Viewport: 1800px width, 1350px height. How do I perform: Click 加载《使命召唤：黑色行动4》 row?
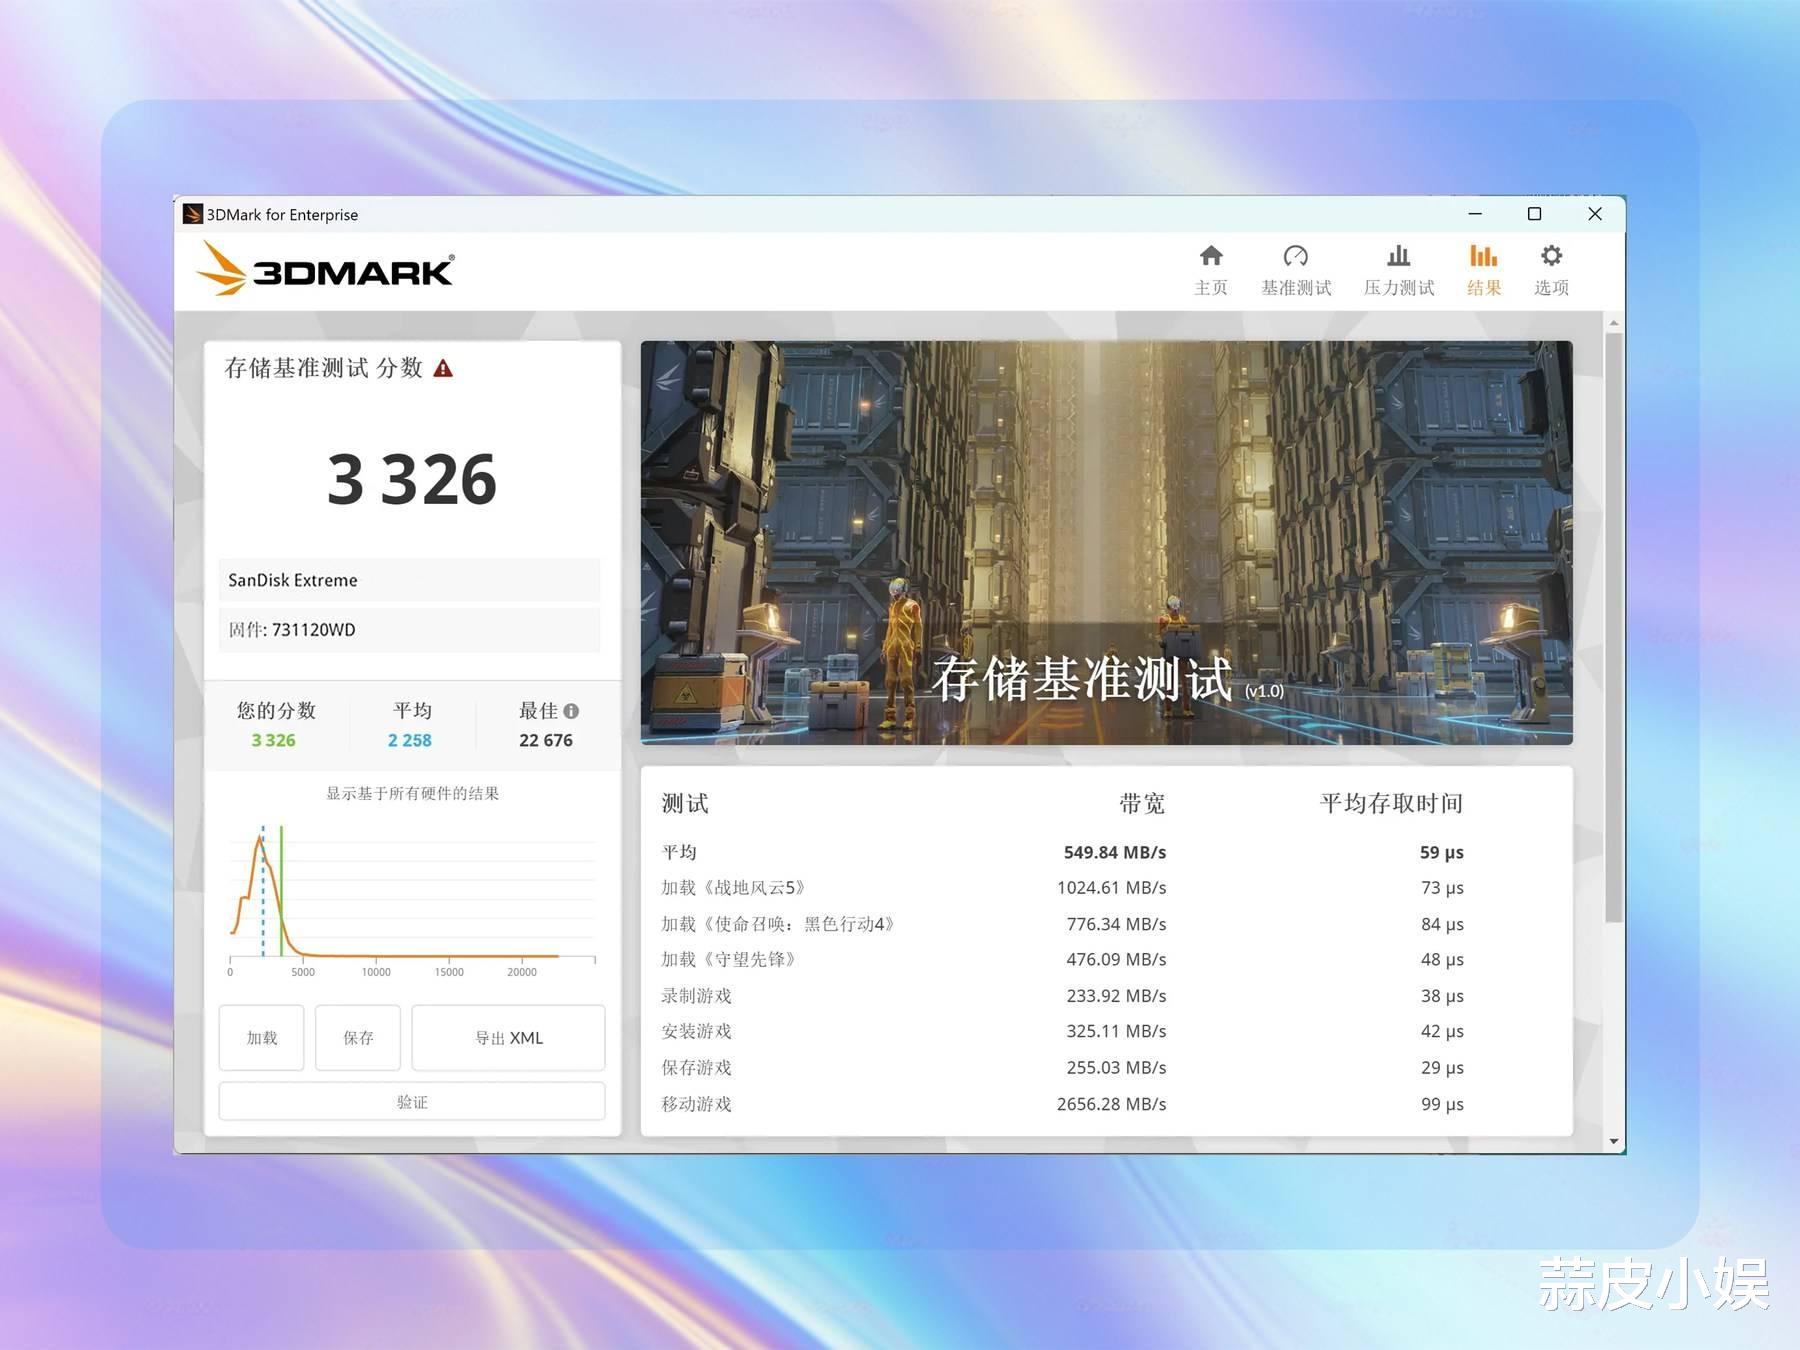(x=1062, y=924)
